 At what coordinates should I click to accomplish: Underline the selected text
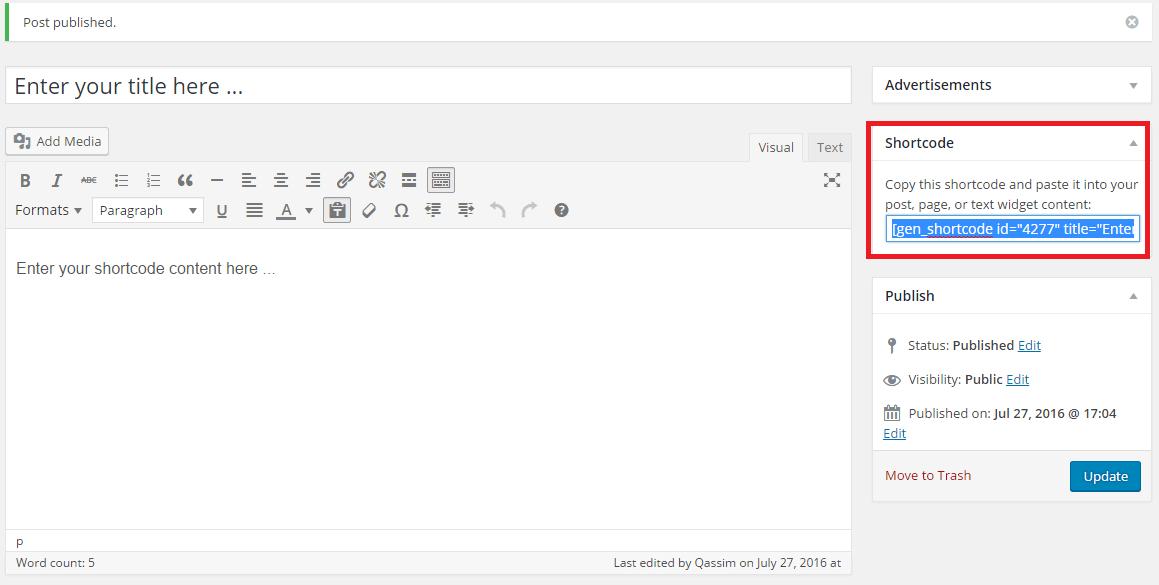point(222,211)
